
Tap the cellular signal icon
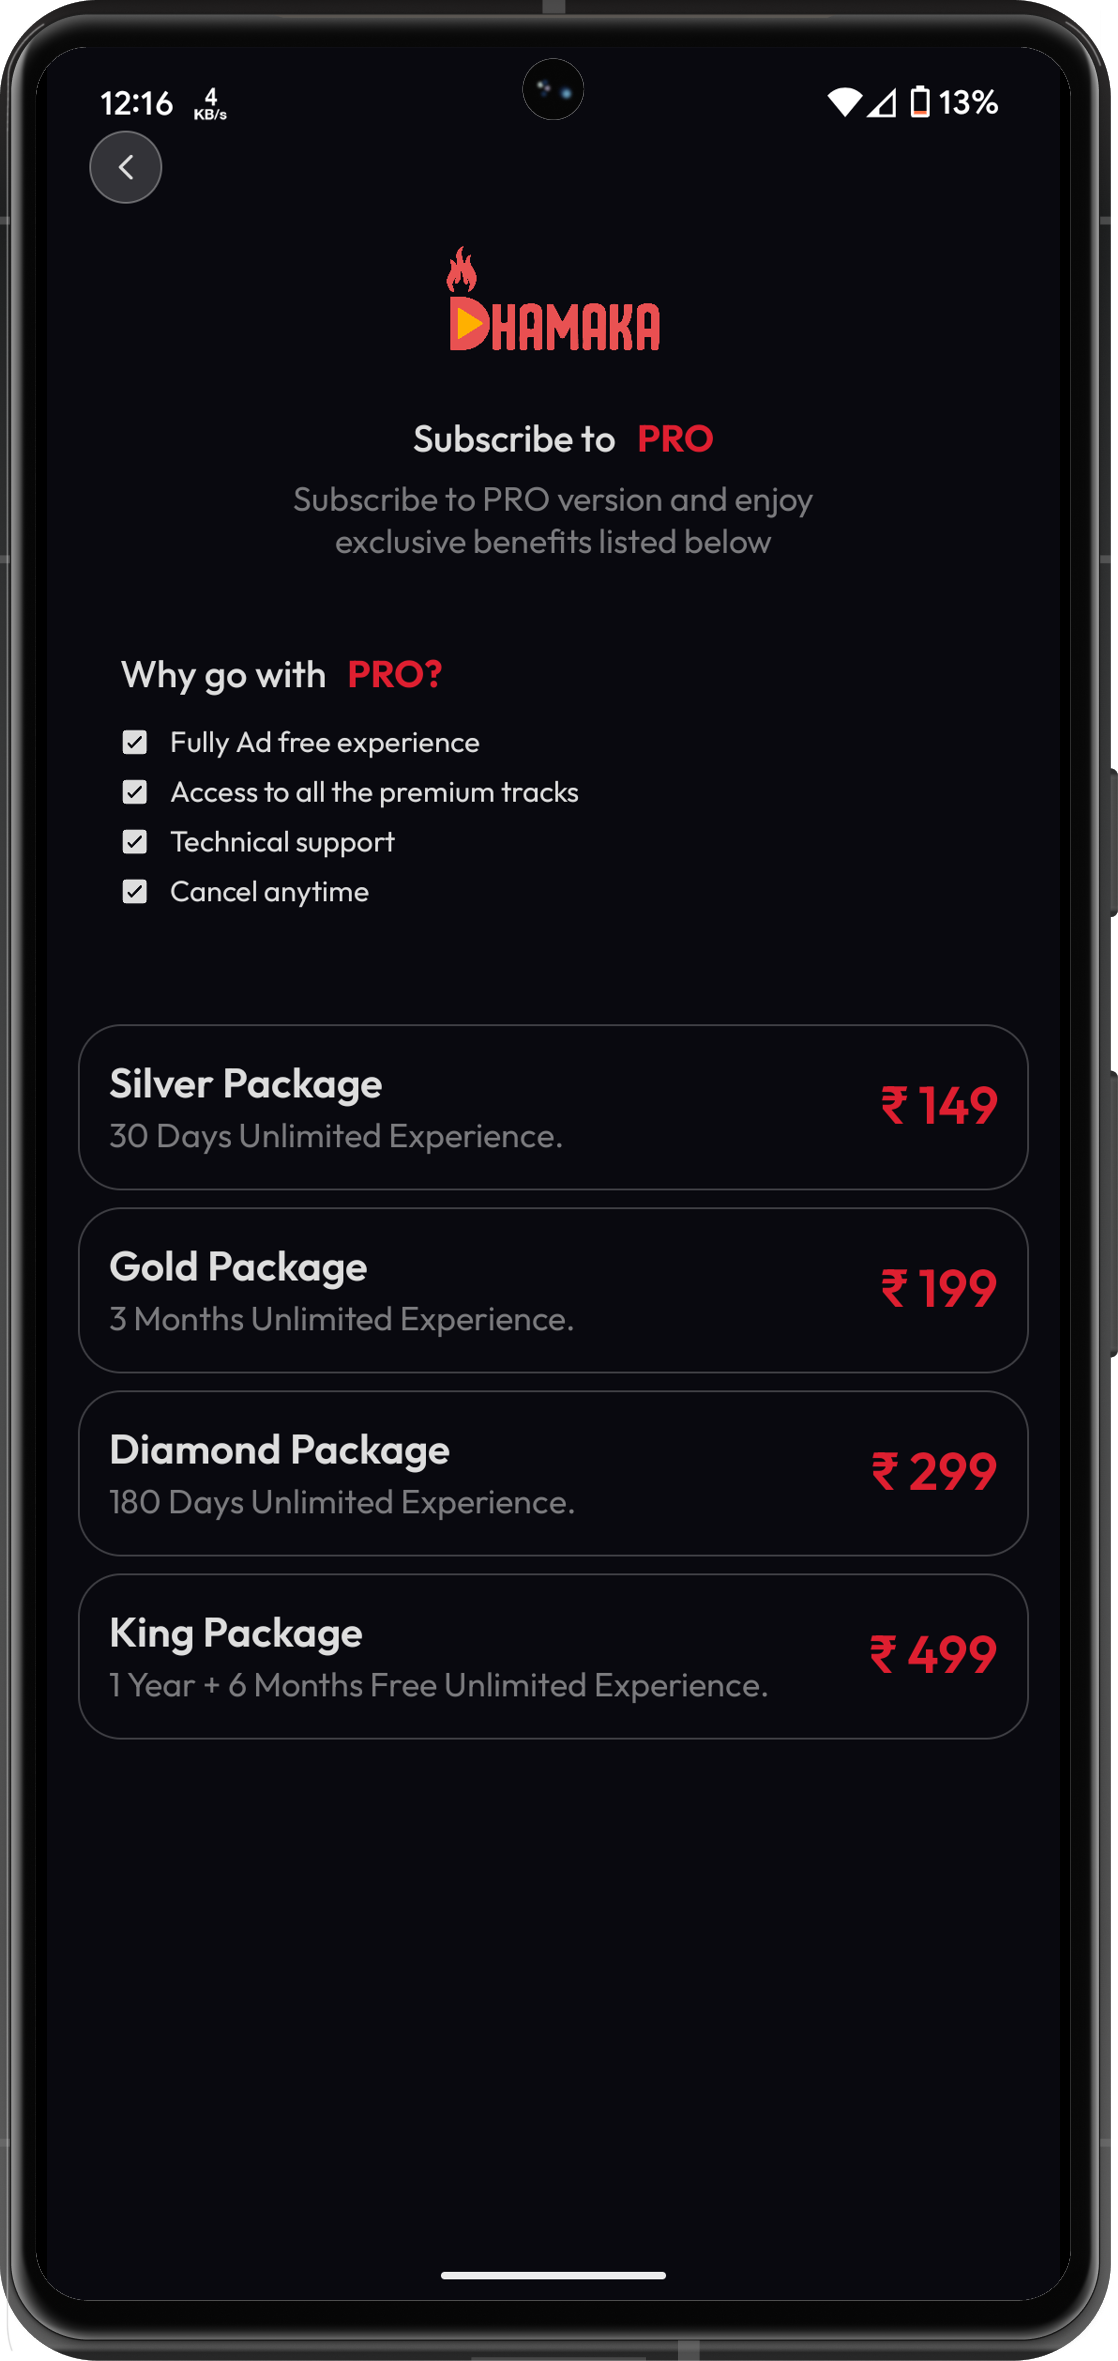coord(882,102)
